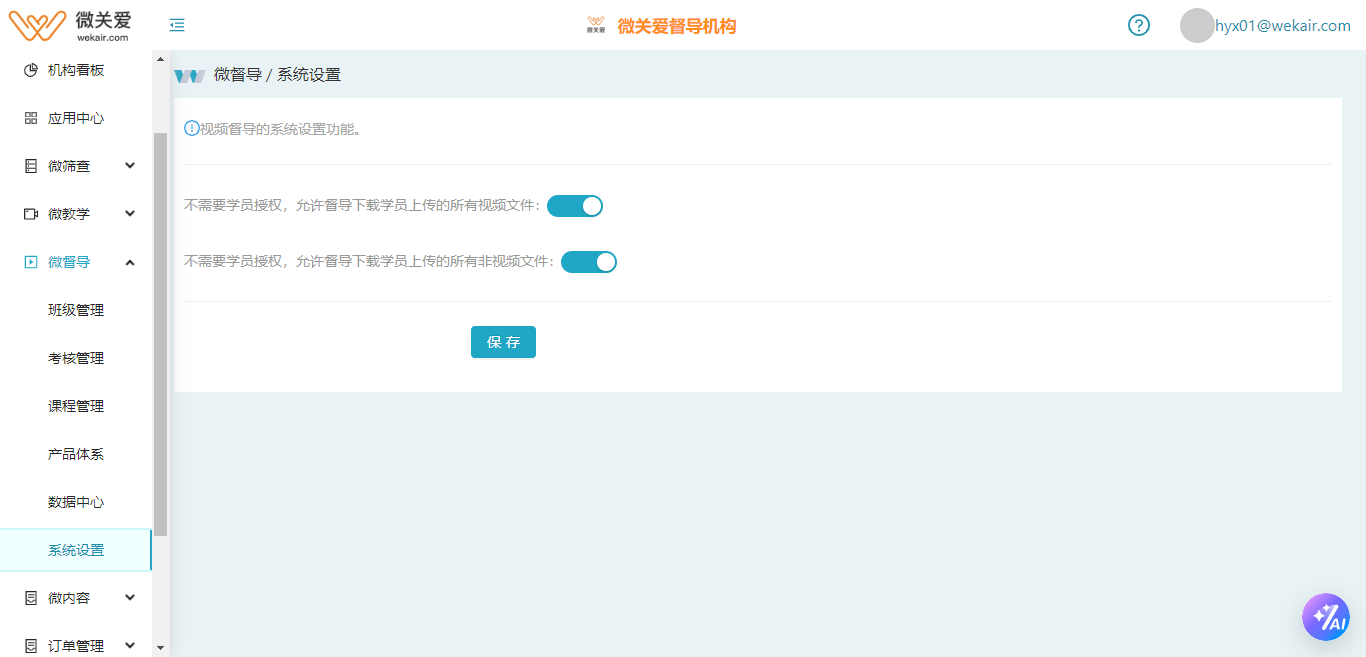This screenshot has width=1366, height=657.
Task: Open the help question mark icon
Action: pos(1138,25)
